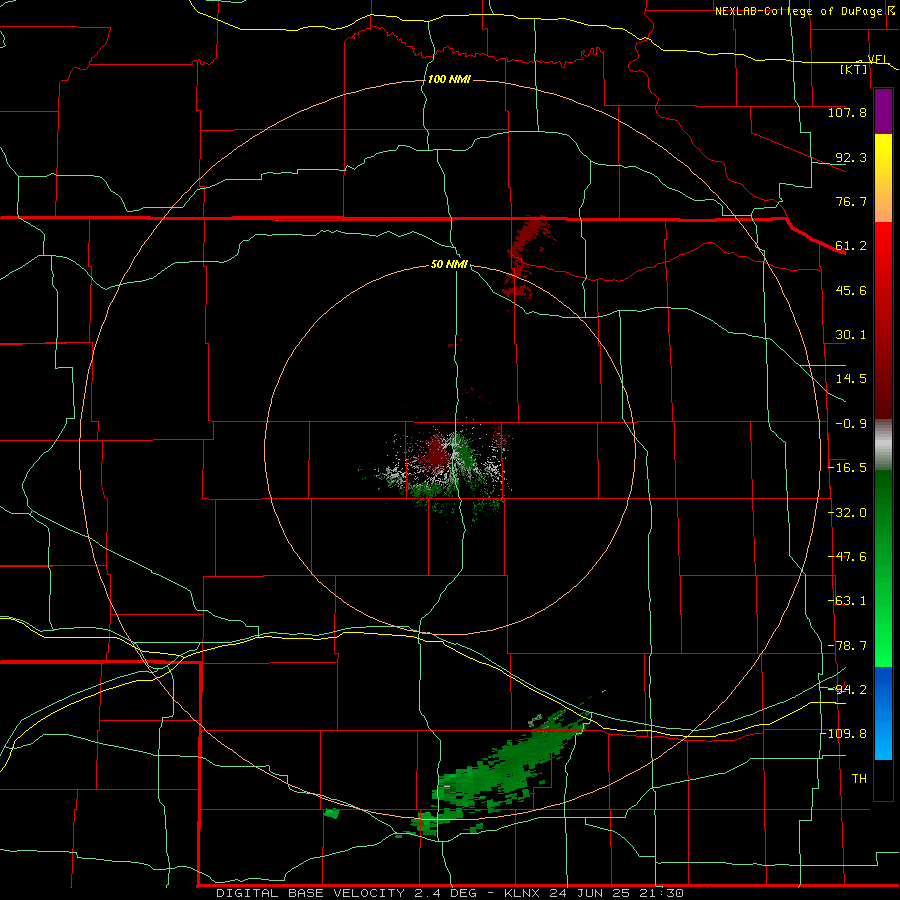This screenshot has width=900, height=900.
Task: Click the Digital Base Velocity caption text
Action: (449, 893)
